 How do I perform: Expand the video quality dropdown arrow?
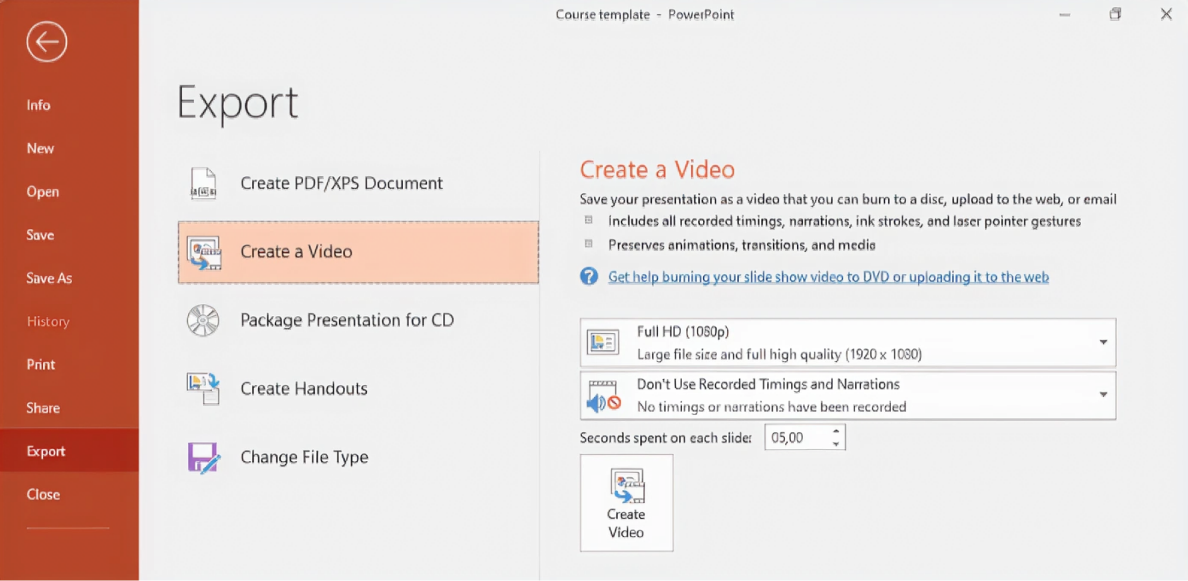(x=1102, y=342)
